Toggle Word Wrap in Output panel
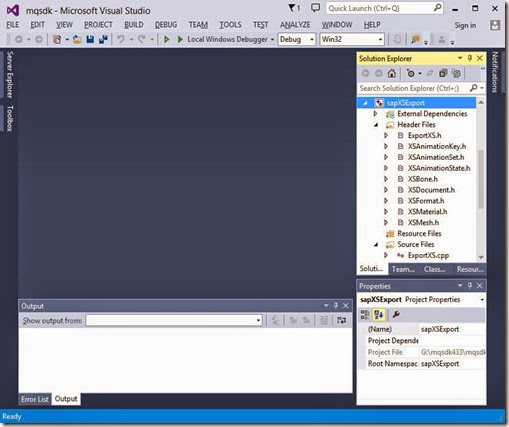 click(341, 320)
